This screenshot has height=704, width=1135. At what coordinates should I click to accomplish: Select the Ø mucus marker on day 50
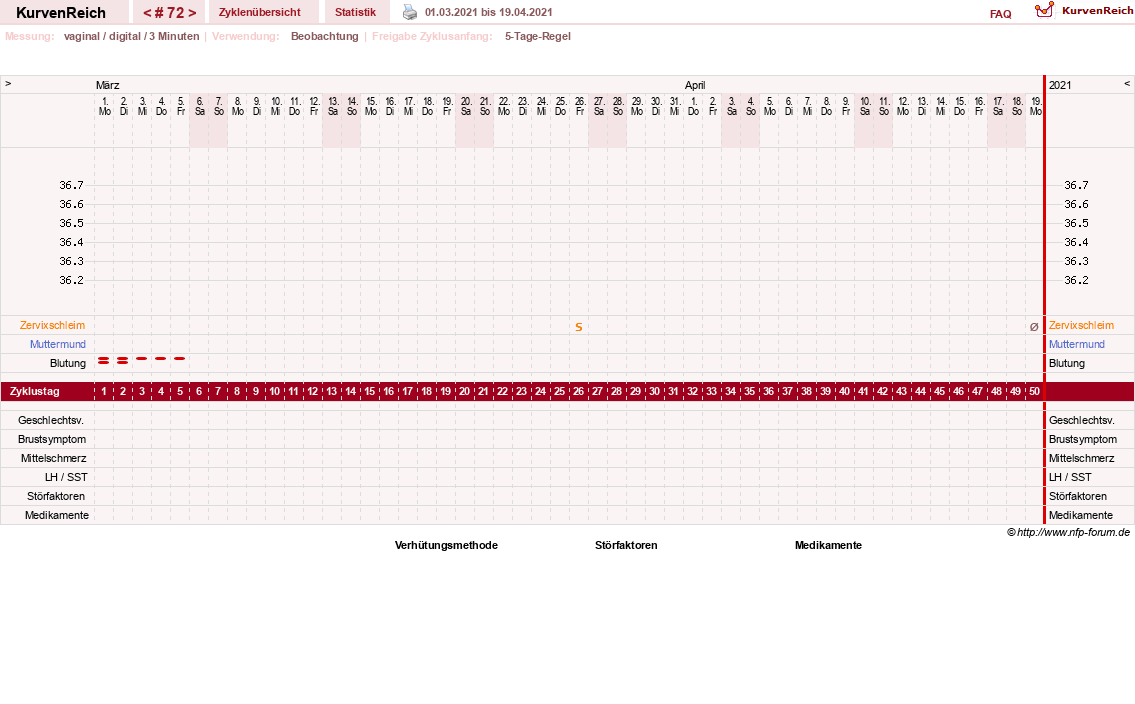click(x=1034, y=327)
